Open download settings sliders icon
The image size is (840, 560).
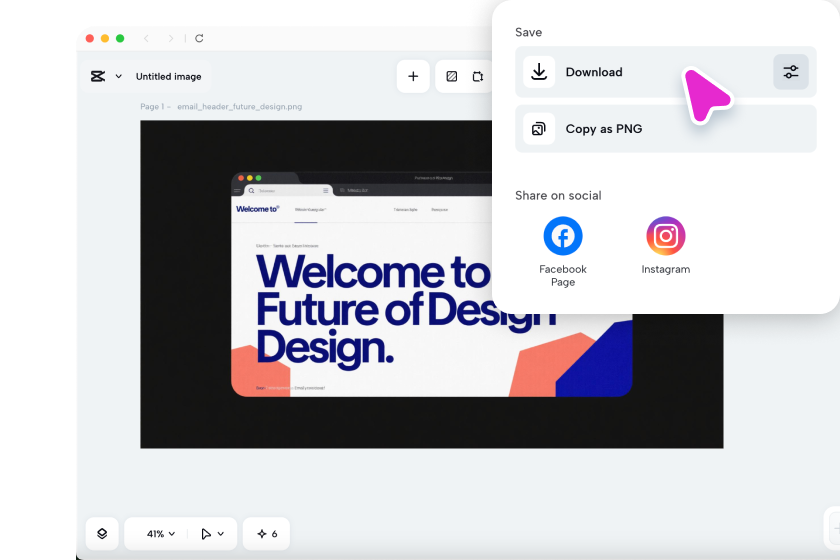[x=791, y=72]
